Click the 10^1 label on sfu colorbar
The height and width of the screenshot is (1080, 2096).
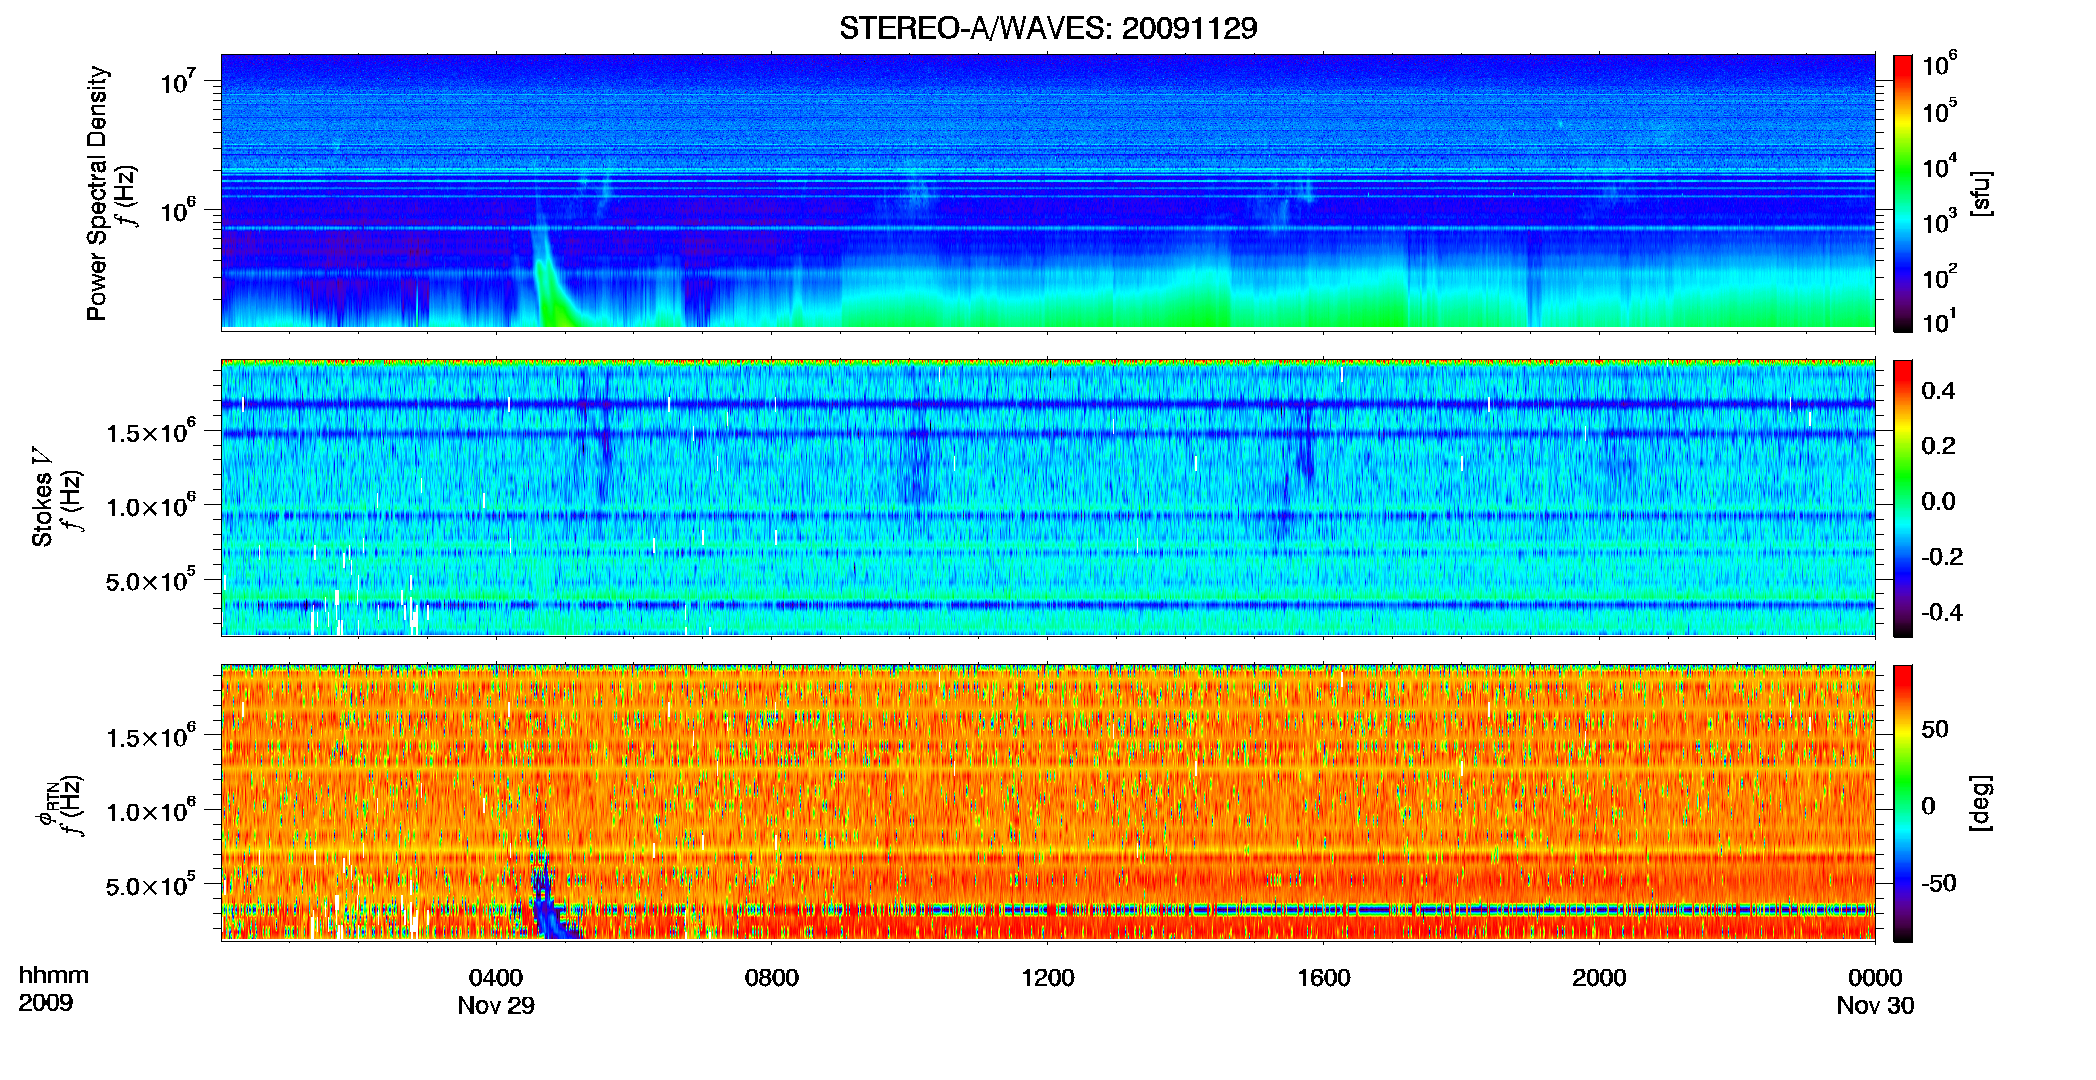click(x=1940, y=321)
